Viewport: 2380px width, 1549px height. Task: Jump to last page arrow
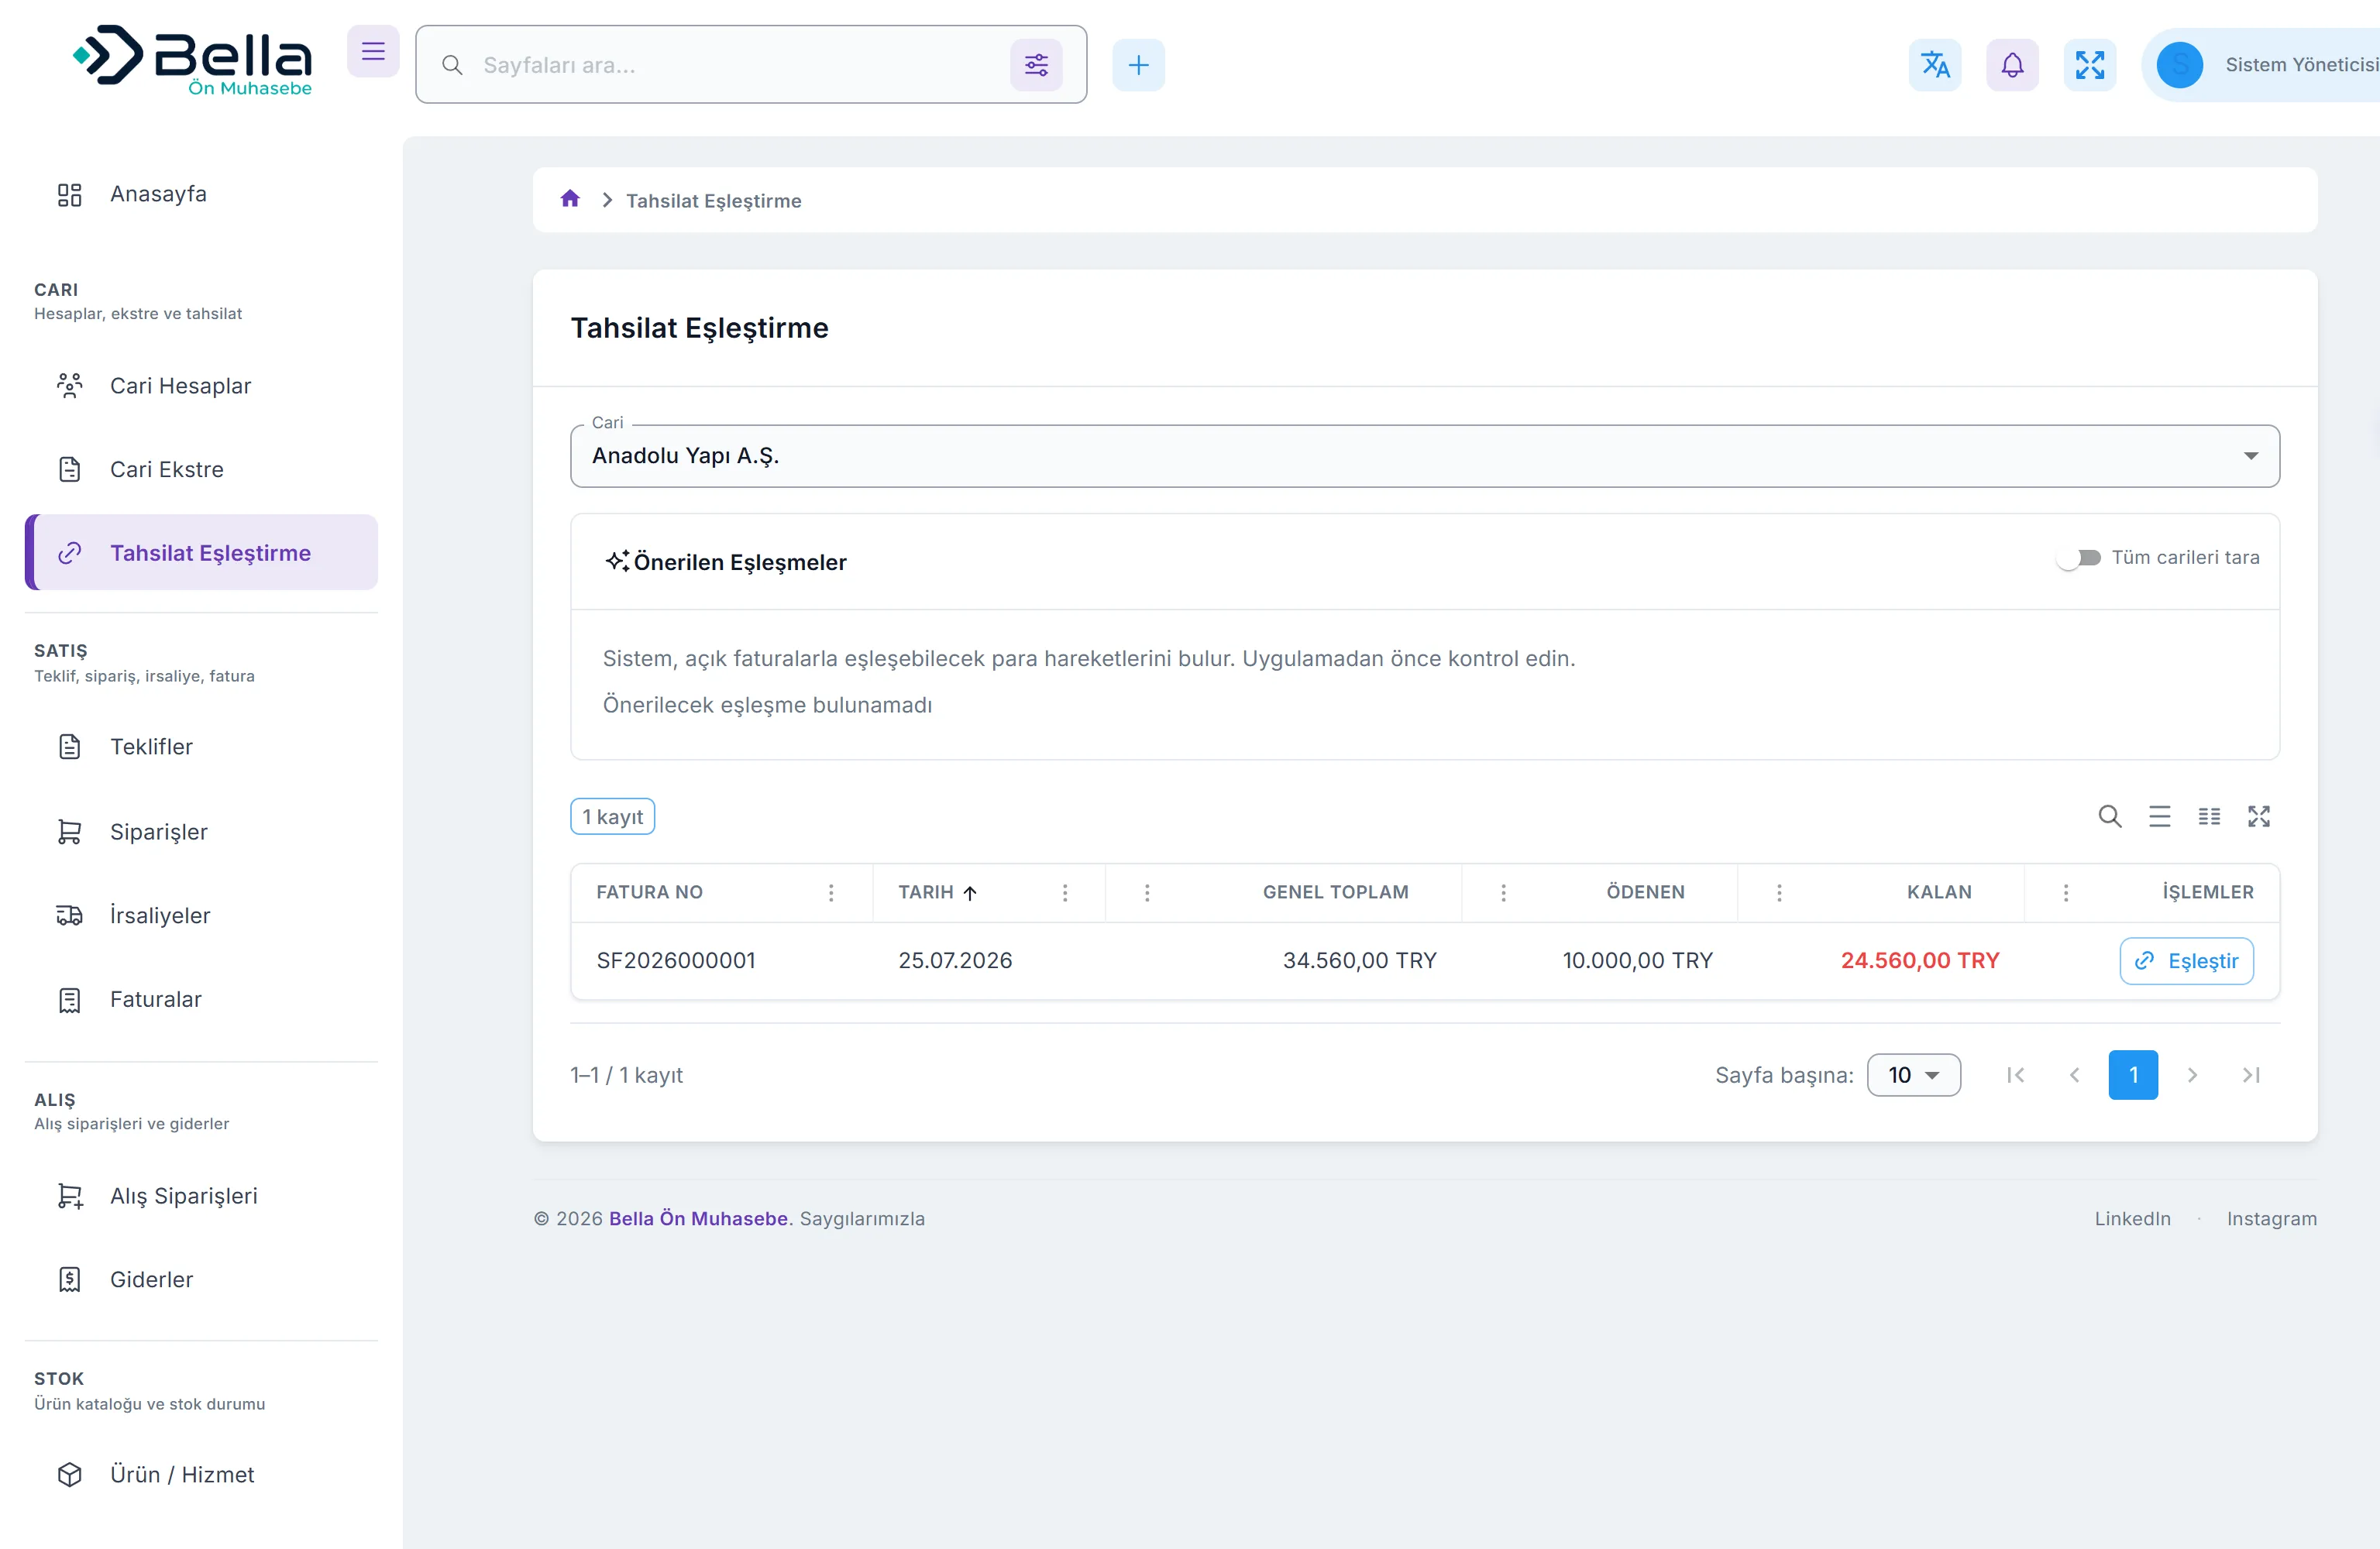click(2251, 1075)
